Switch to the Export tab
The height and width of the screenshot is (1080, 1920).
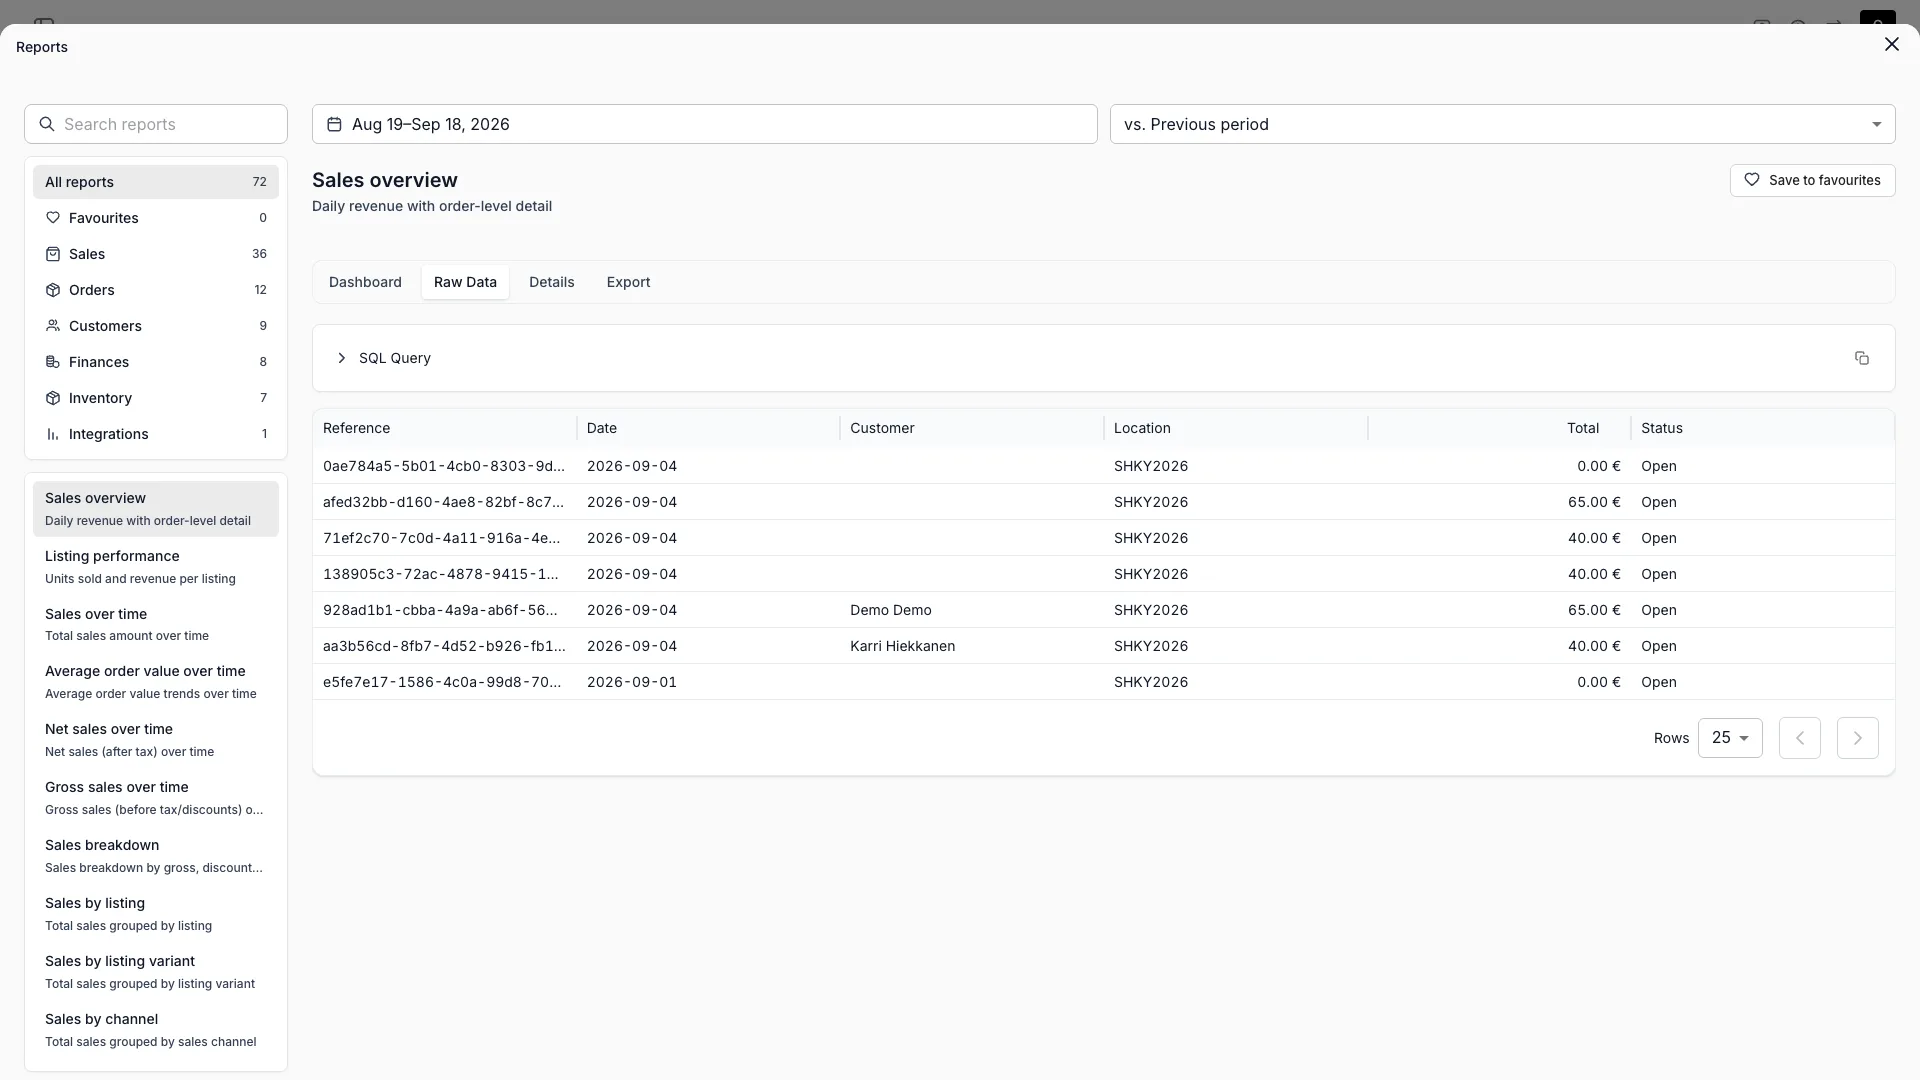coord(628,282)
